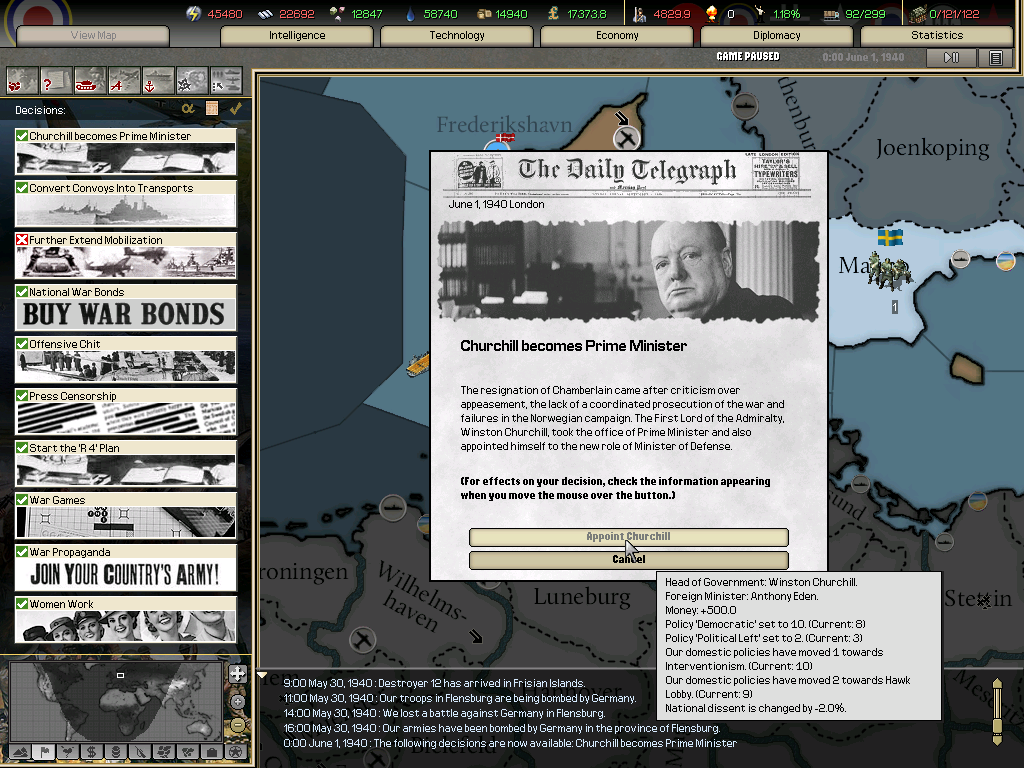Click the "Frederikshavn" province label on map

point(504,124)
